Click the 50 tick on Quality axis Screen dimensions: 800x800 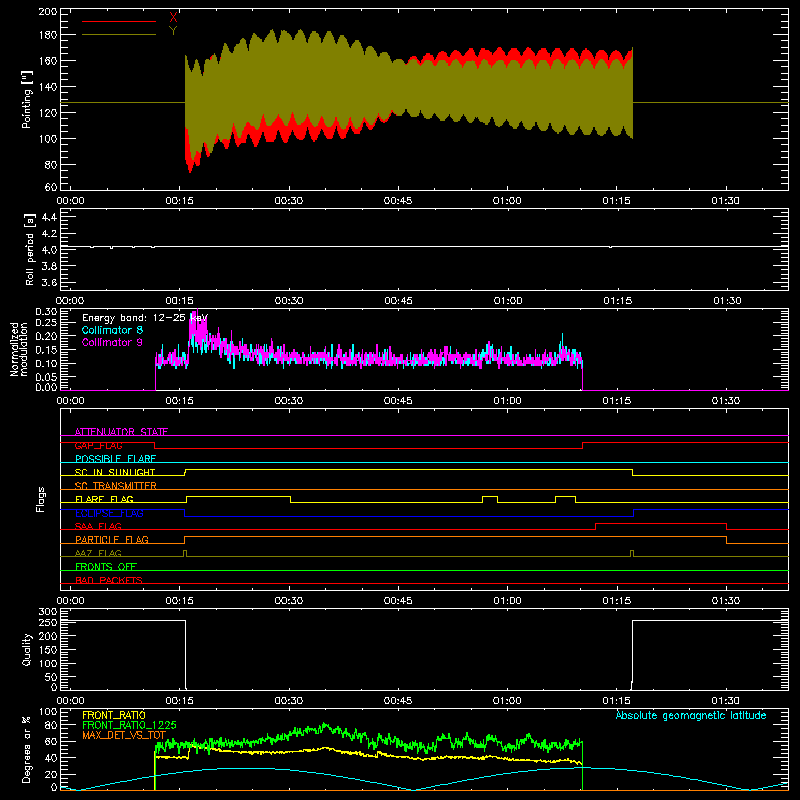[x=51, y=677]
